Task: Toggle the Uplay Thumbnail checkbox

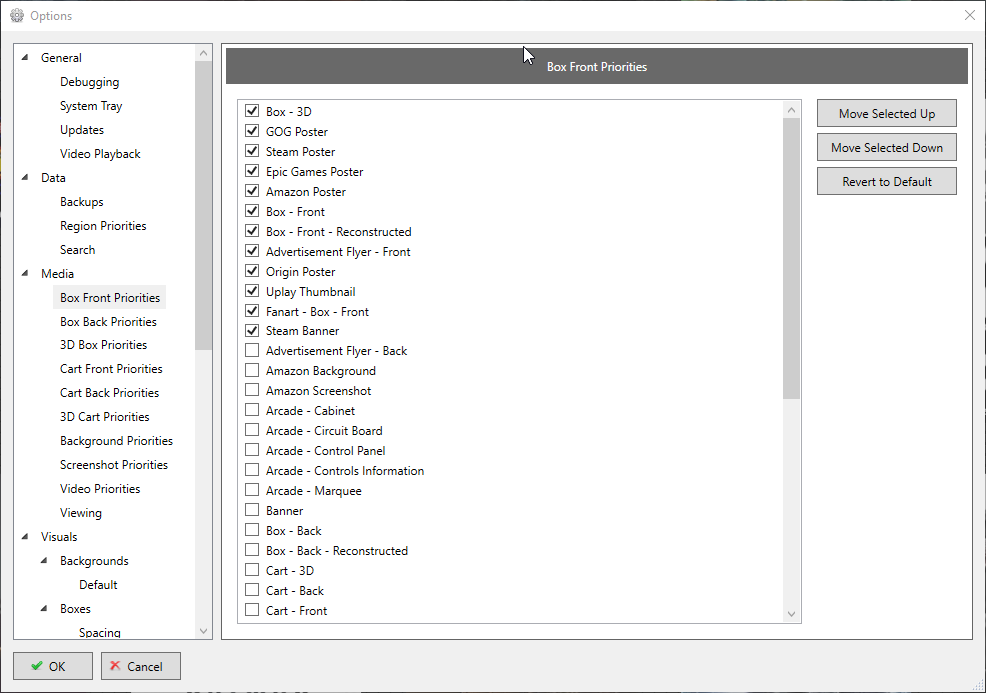Action: click(252, 291)
